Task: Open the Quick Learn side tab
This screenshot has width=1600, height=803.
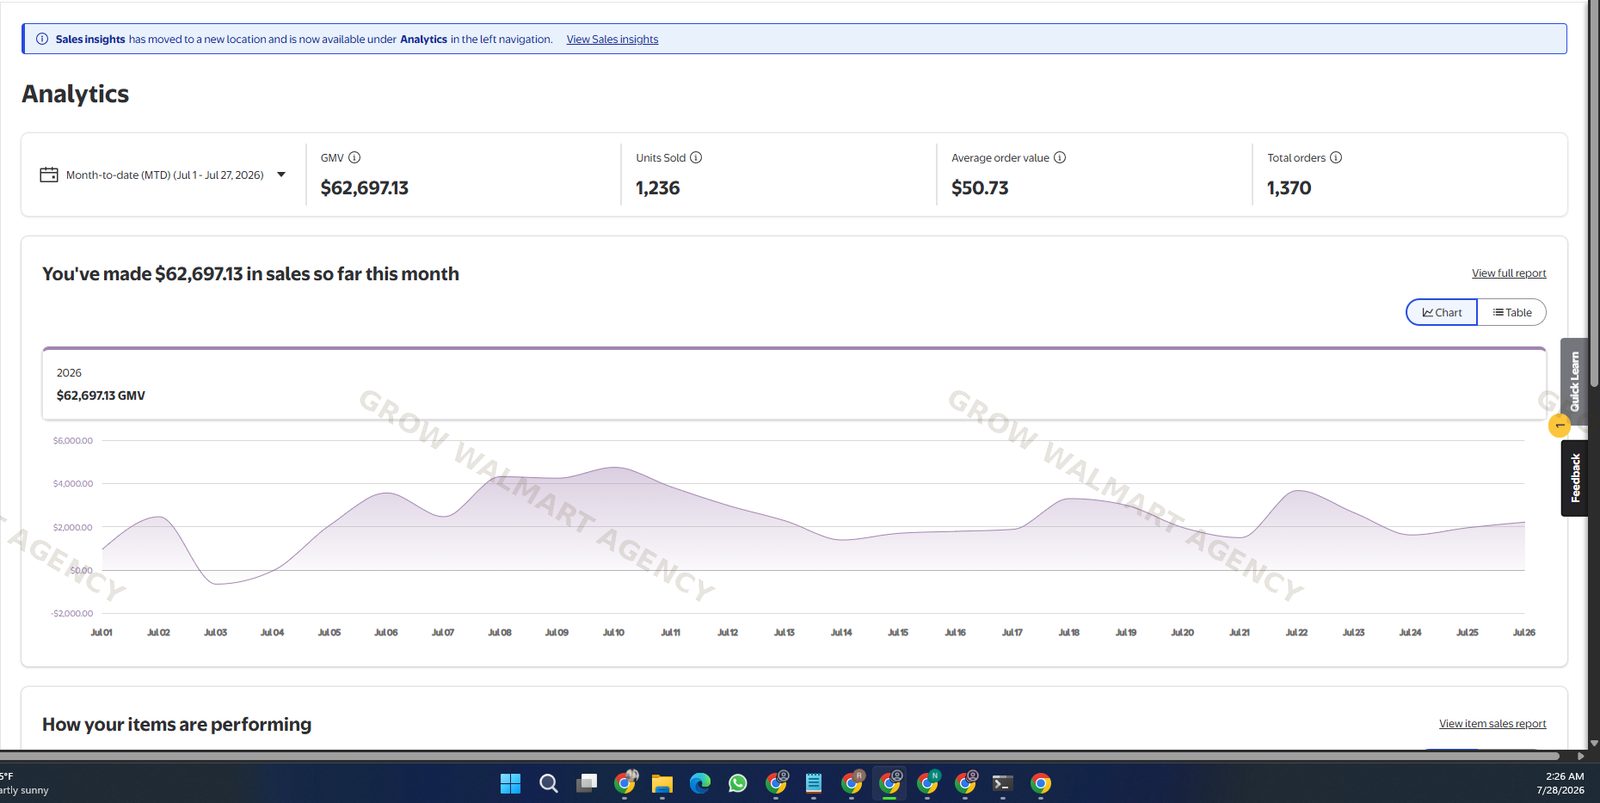Action: (1574, 381)
